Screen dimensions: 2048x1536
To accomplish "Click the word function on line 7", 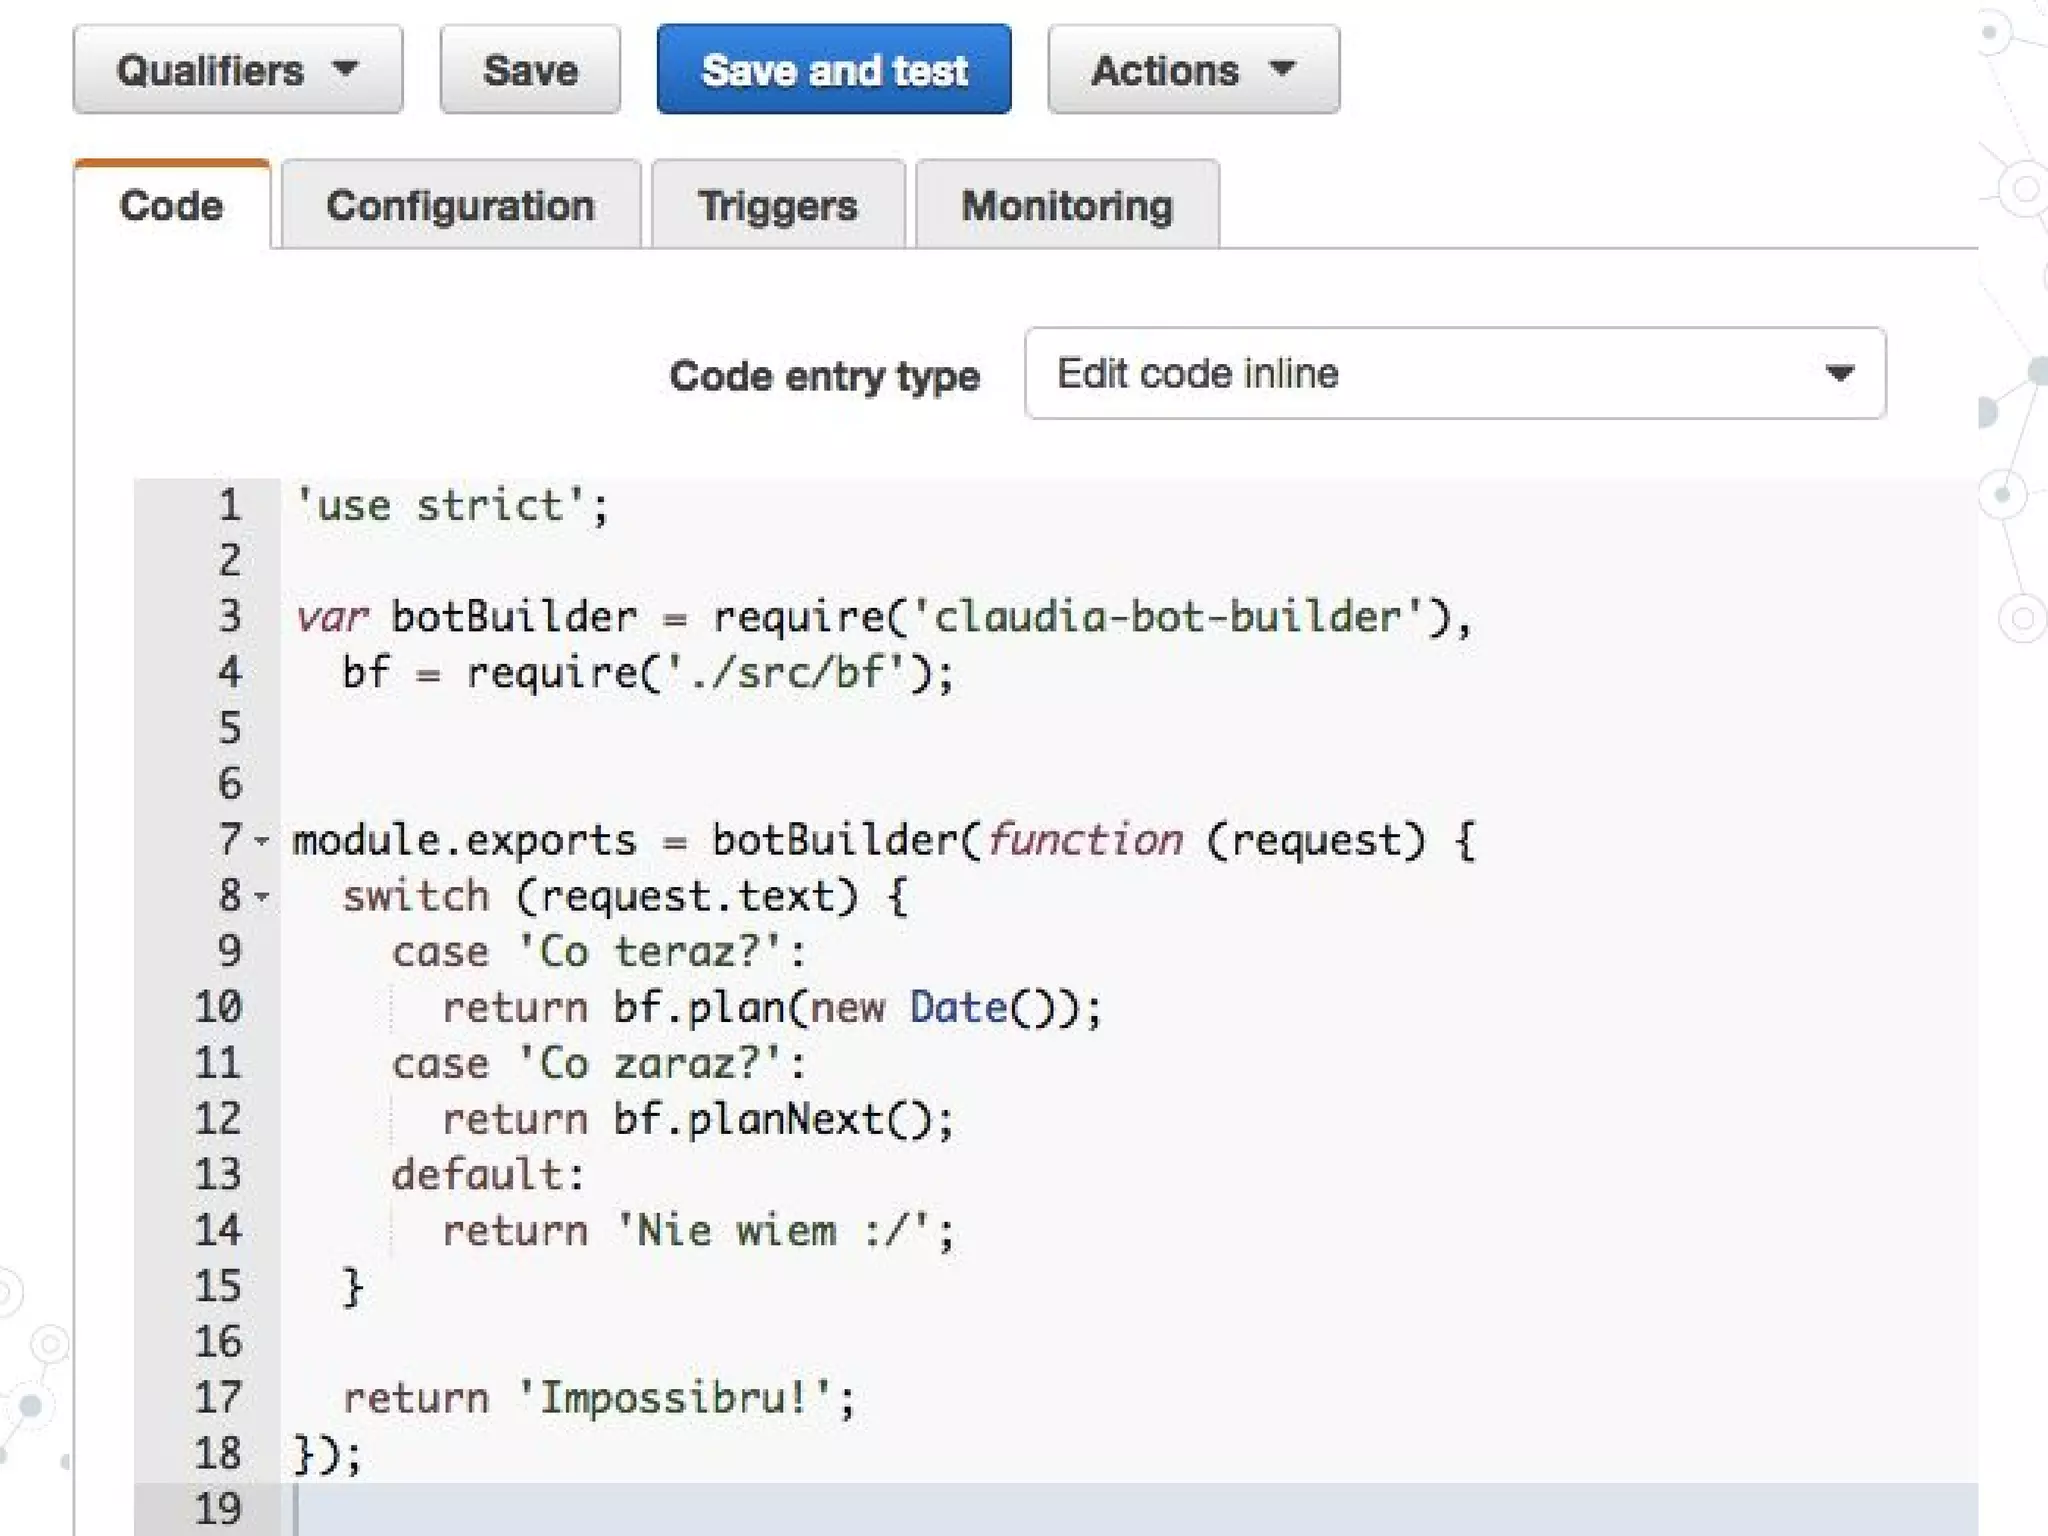I will 1085,840.
